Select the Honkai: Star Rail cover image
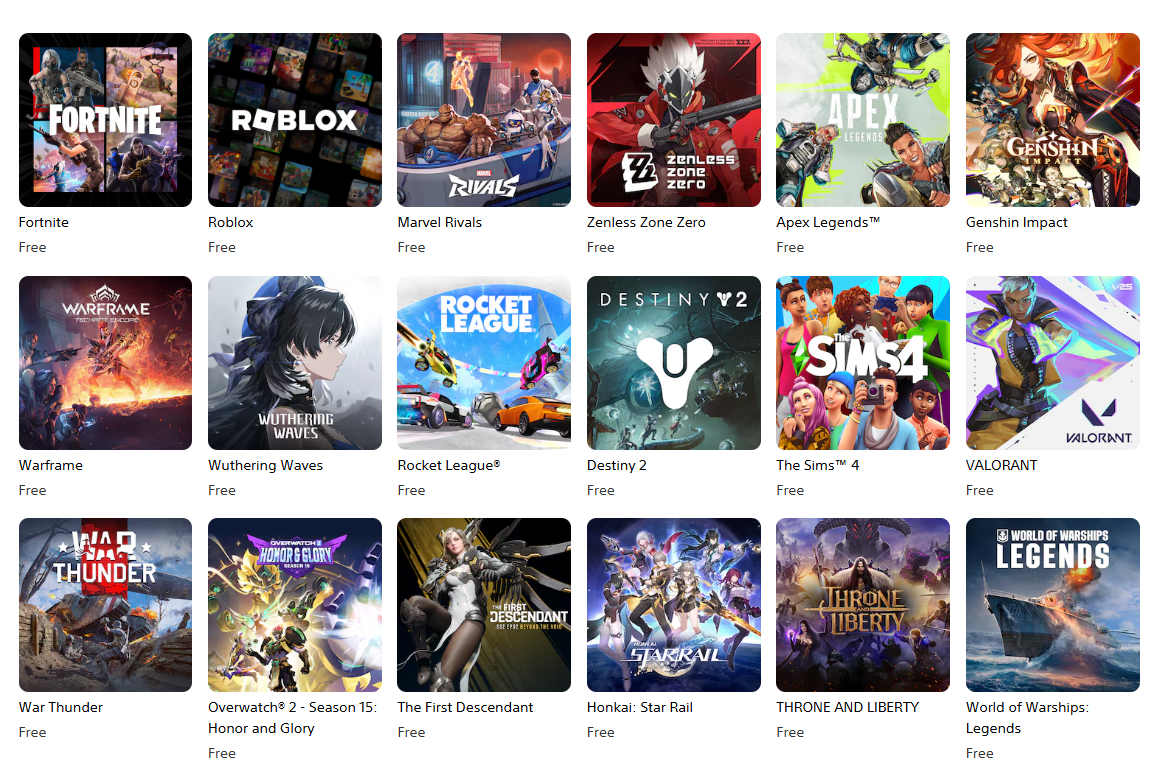Viewport: 1157px width, 760px height. pos(674,605)
